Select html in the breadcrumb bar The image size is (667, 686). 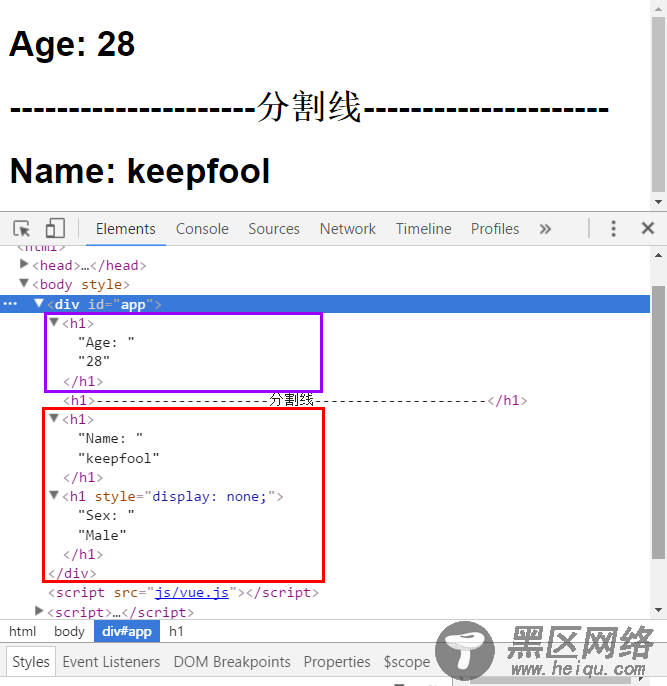click(22, 631)
